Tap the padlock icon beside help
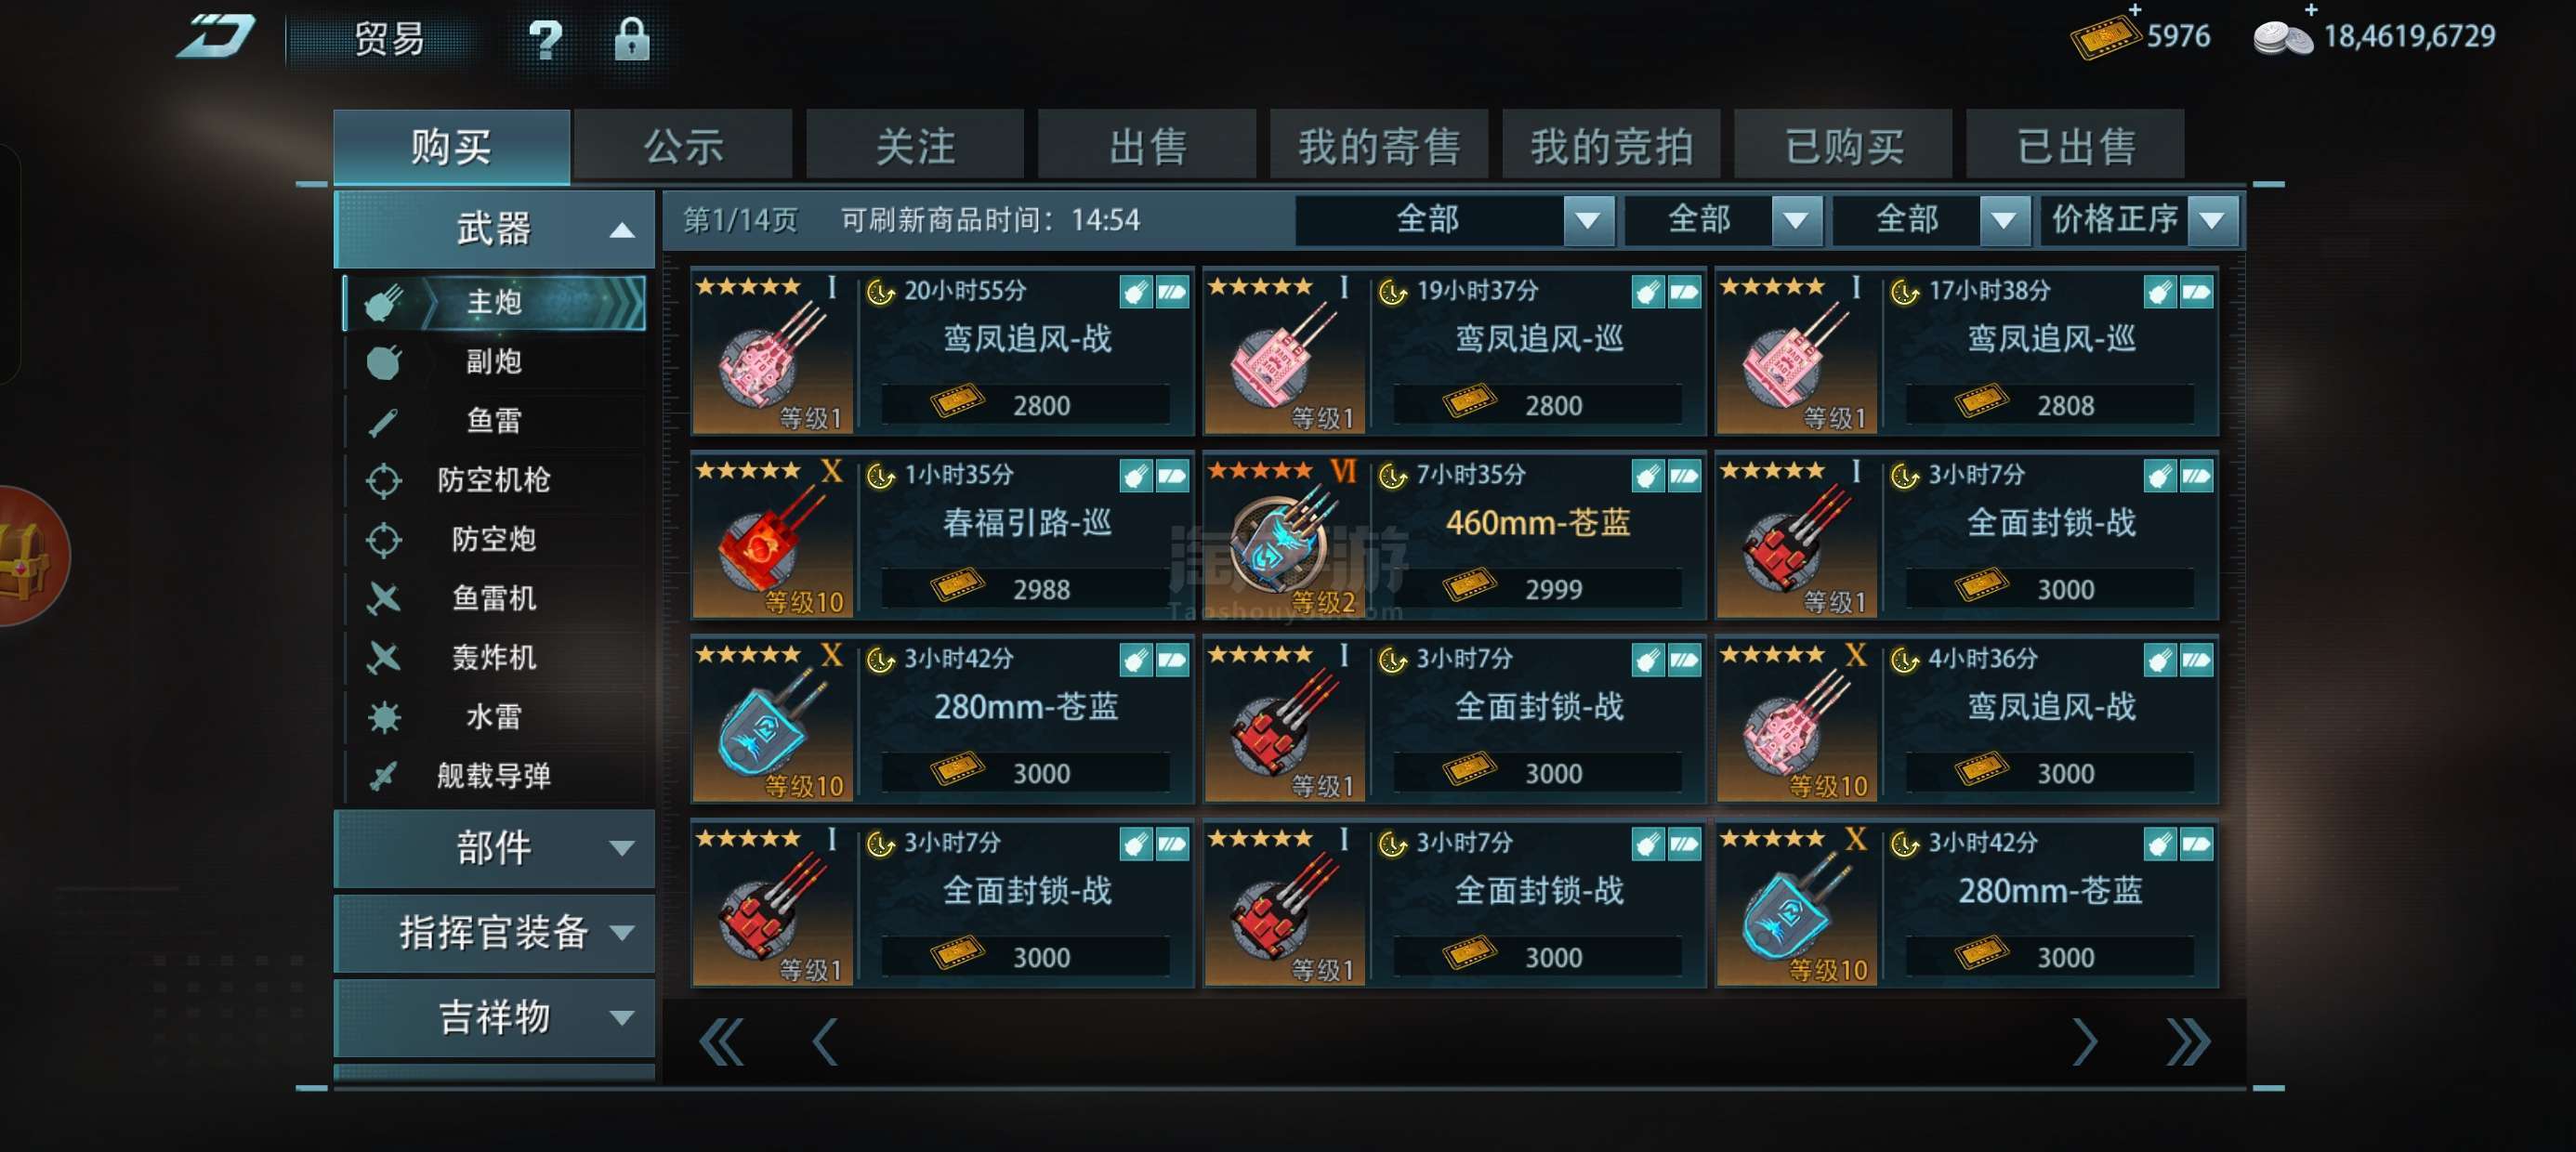The image size is (2576, 1152). click(x=631, y=40)
